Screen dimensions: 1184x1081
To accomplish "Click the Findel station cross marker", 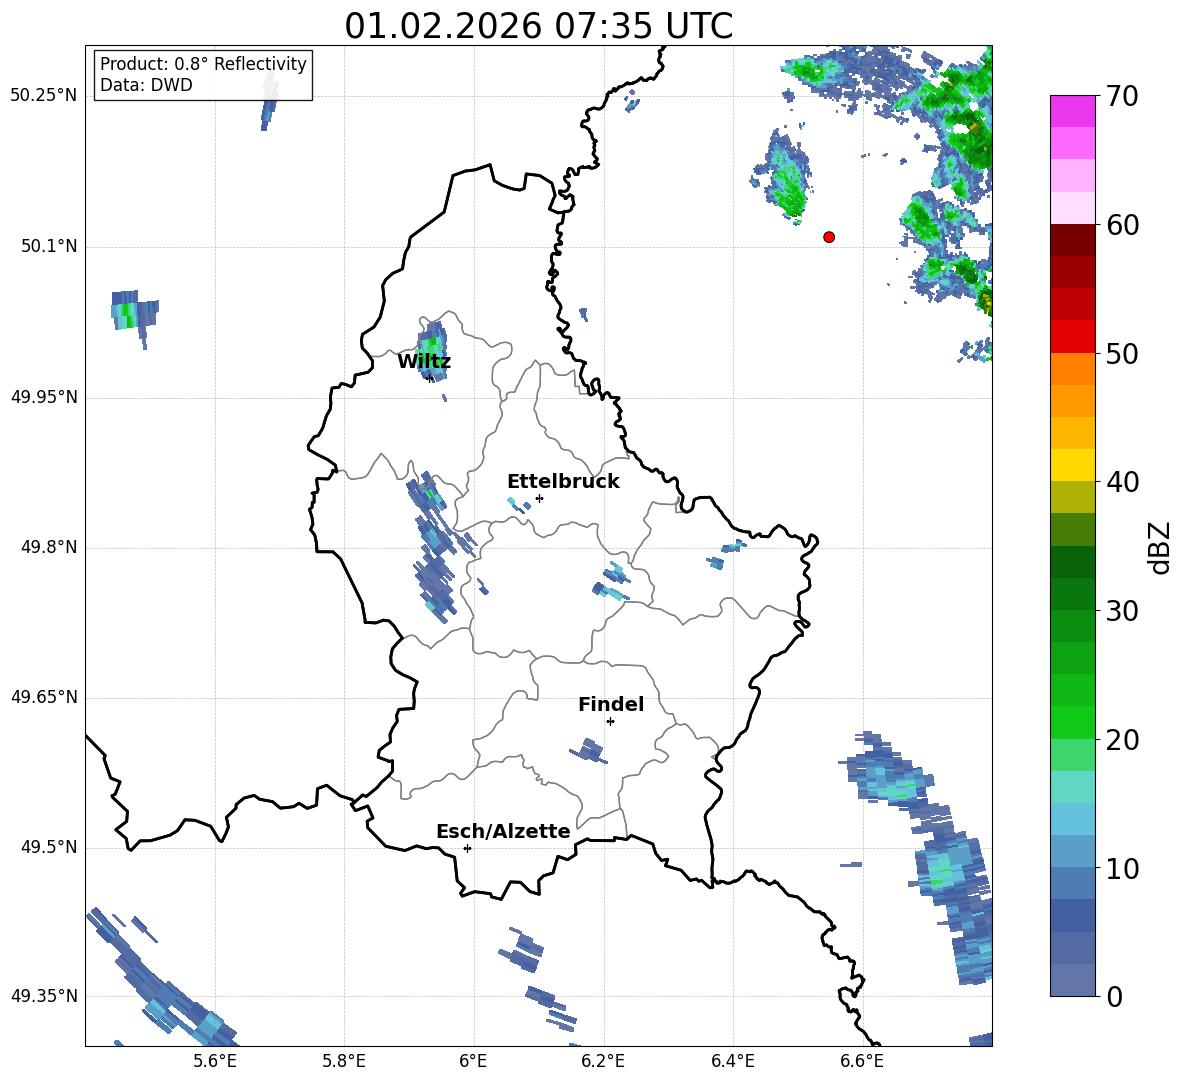I will [x=610, y=722].
